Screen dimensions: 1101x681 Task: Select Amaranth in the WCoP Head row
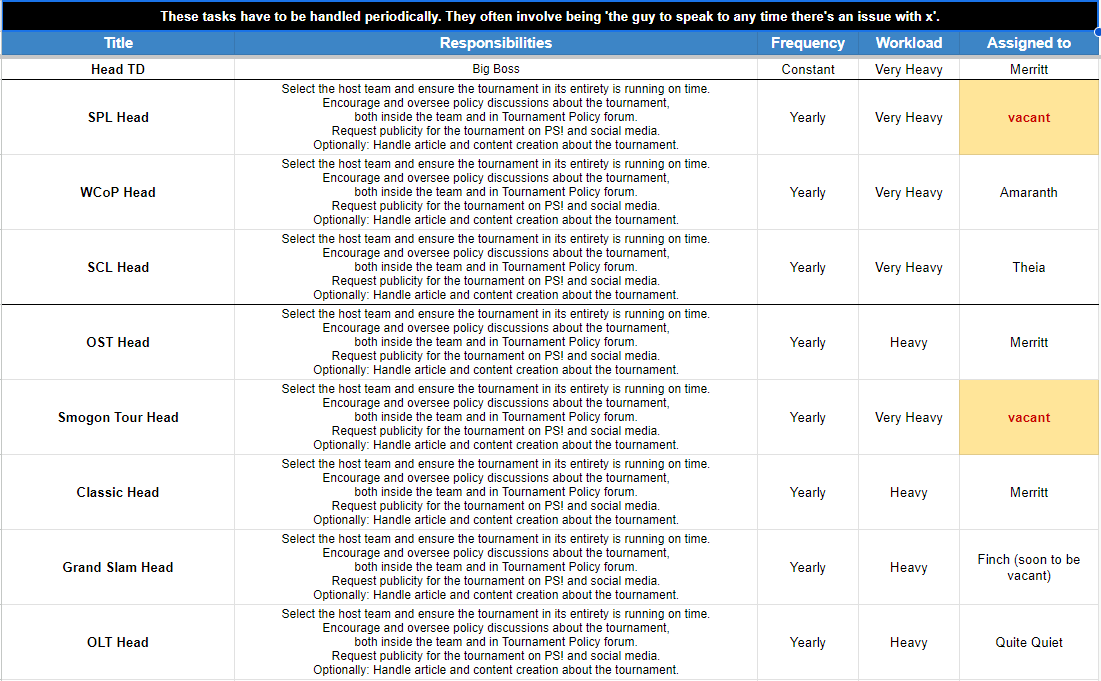click(1029, 192)
